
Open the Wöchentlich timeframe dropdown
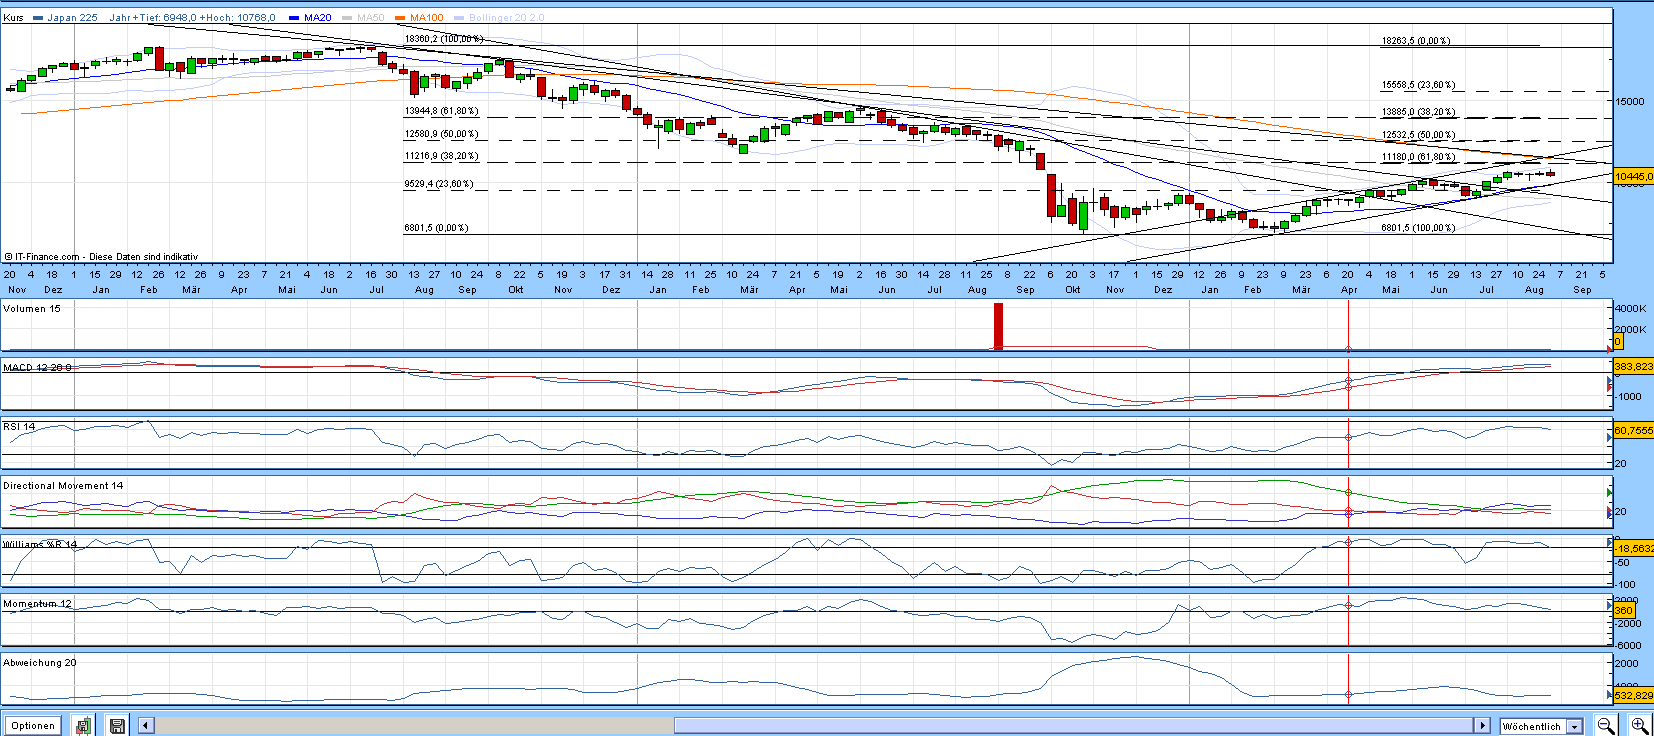(x=1541, y=726)
